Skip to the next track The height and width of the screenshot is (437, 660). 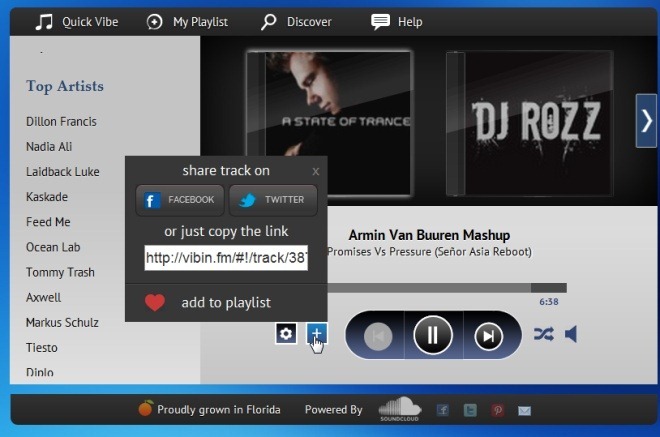coord(487,335)
